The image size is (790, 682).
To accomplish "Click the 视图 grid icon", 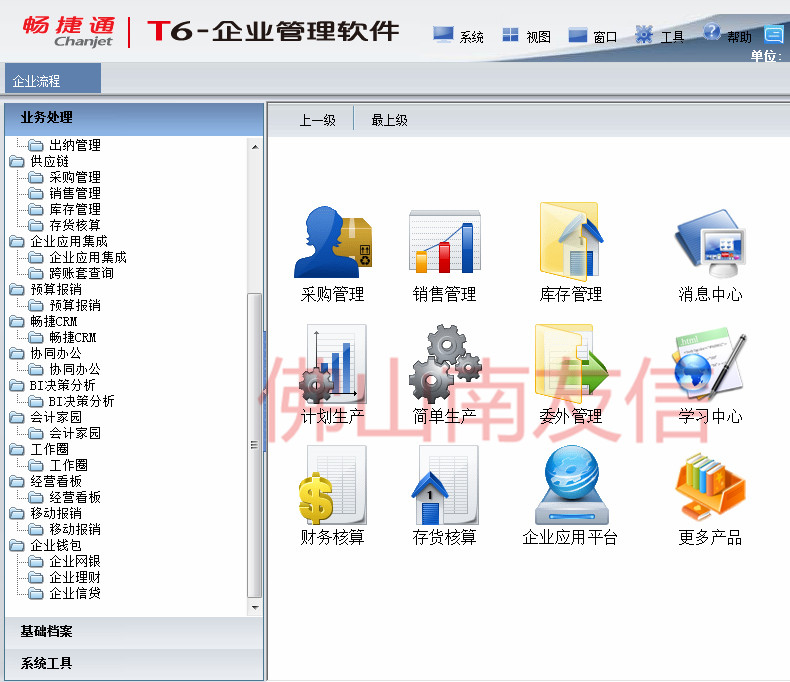I will (x=510, y=34).
